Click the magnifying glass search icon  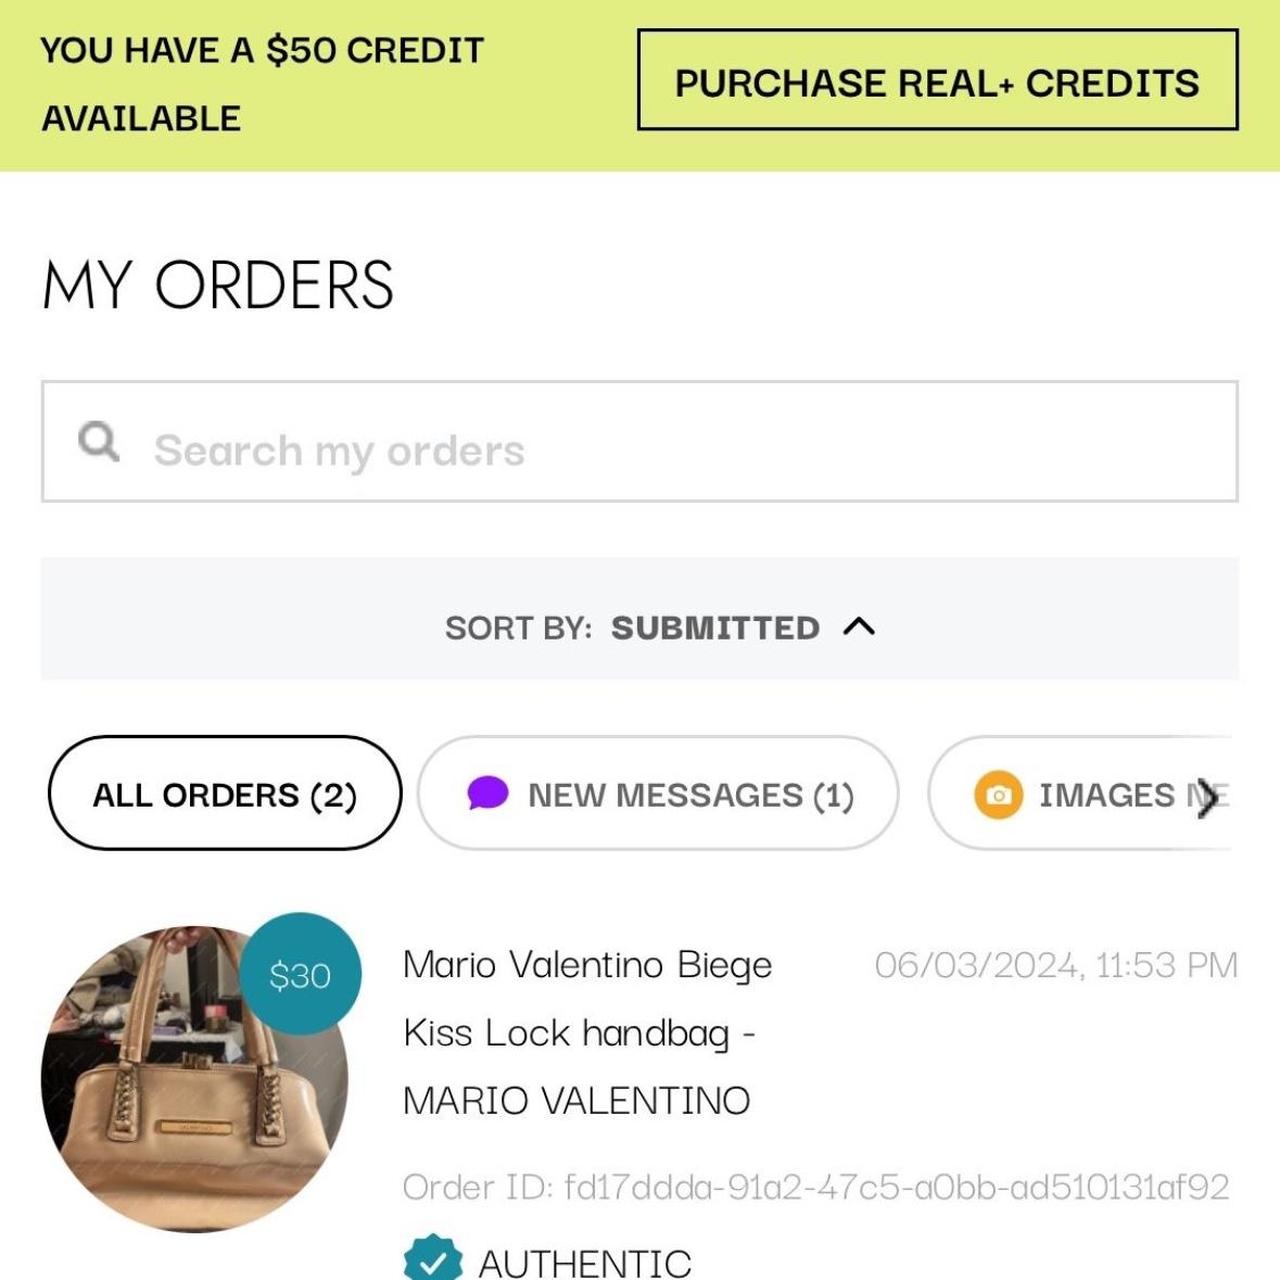[x=99, y=441]
